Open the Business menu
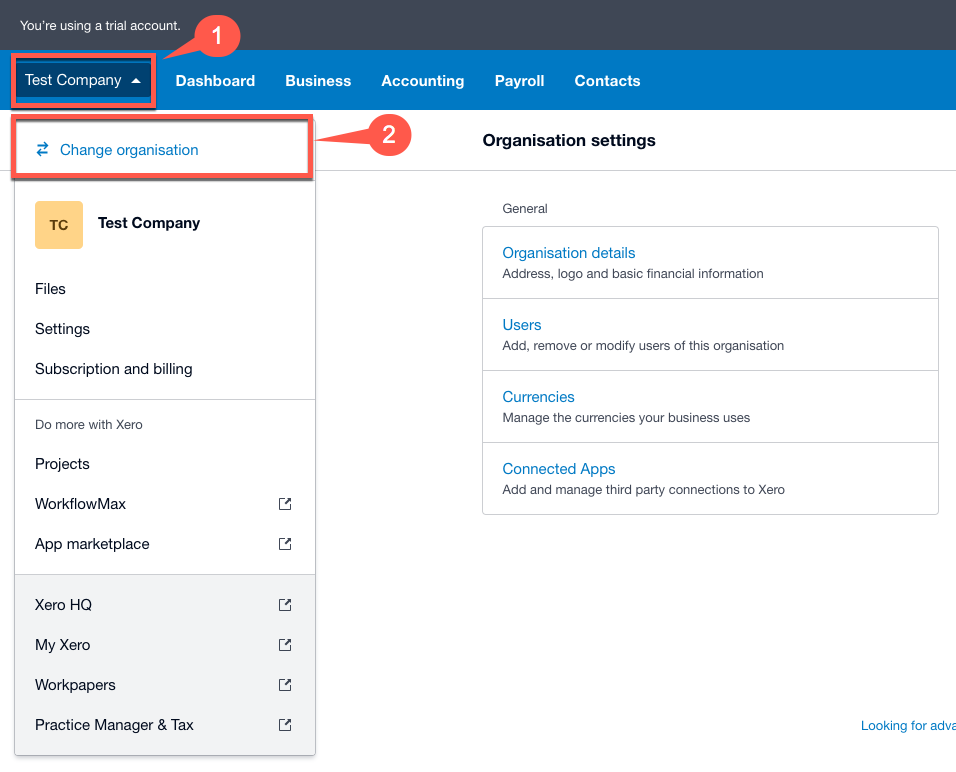 tap(318, 80)
